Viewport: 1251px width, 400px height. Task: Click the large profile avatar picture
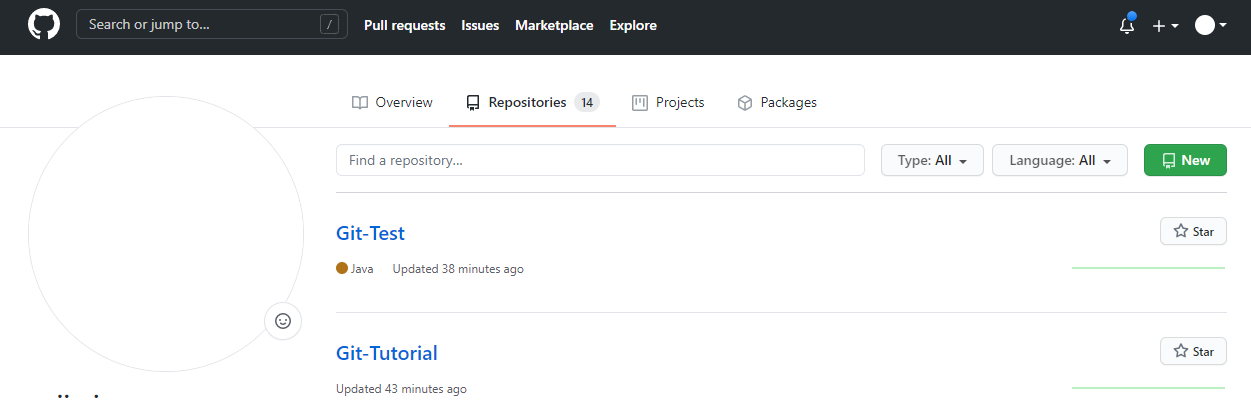click(166, 234)
